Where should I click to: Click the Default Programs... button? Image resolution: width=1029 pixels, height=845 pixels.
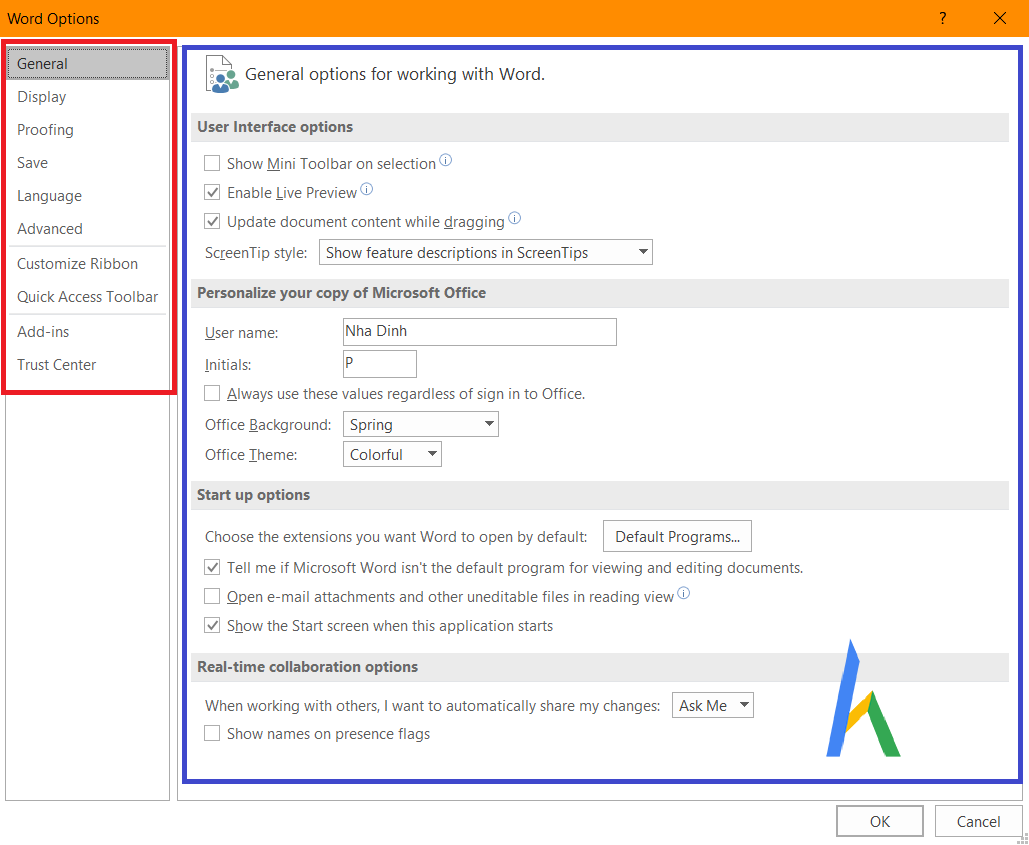click(677, 537)
